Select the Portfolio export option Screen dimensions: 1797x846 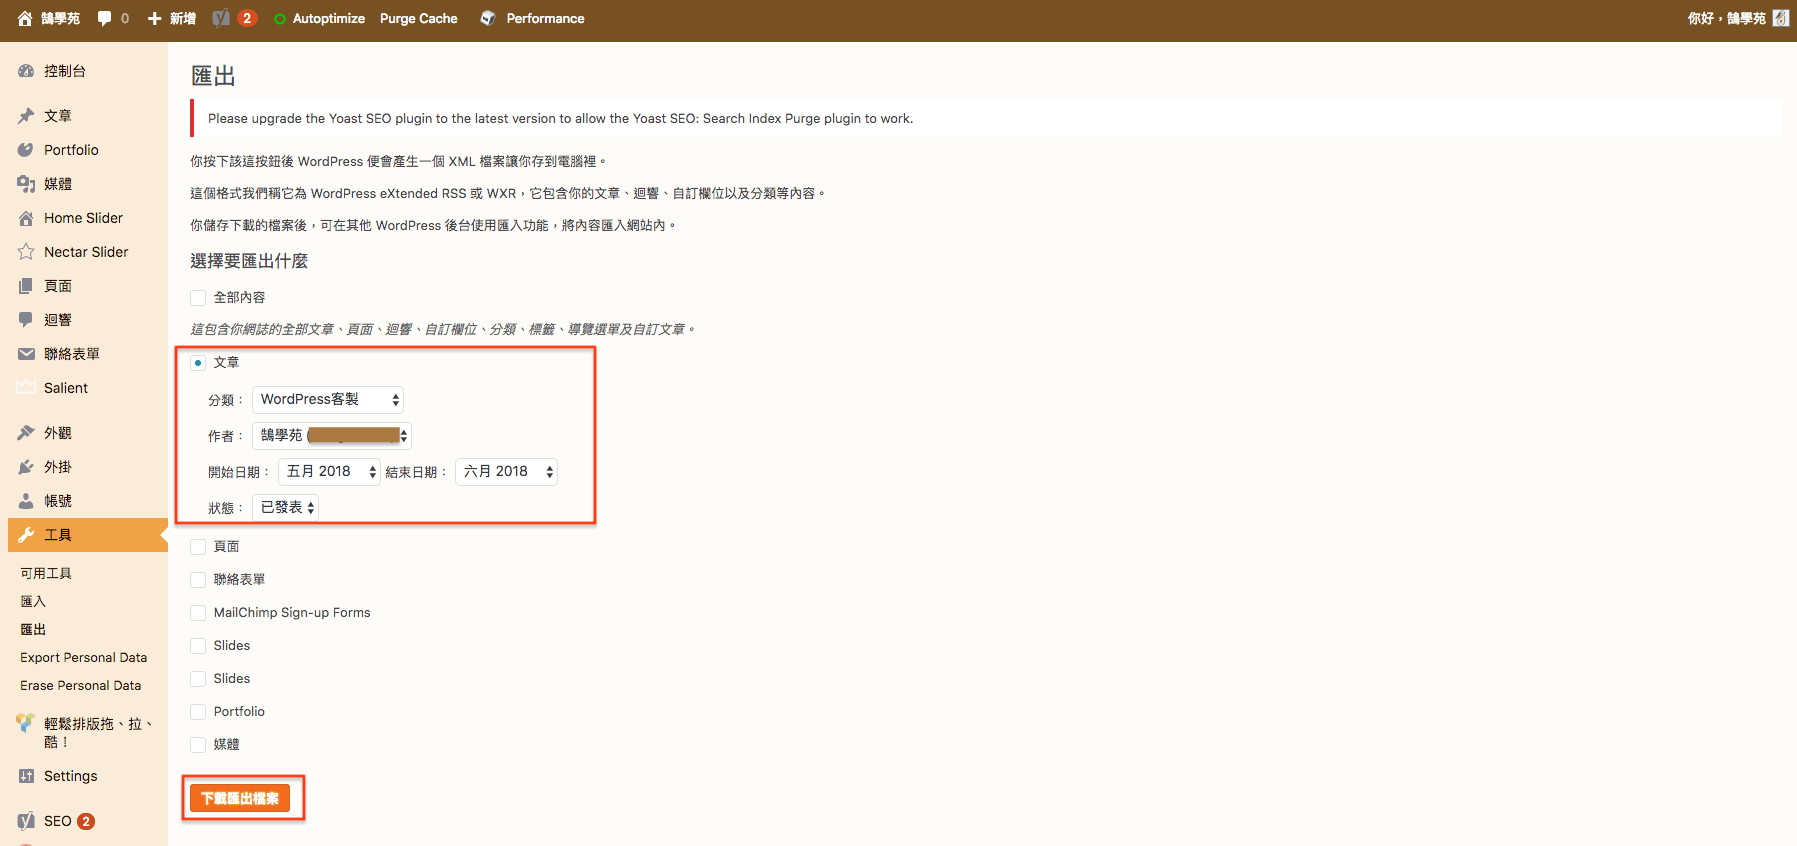coord(198,712)
